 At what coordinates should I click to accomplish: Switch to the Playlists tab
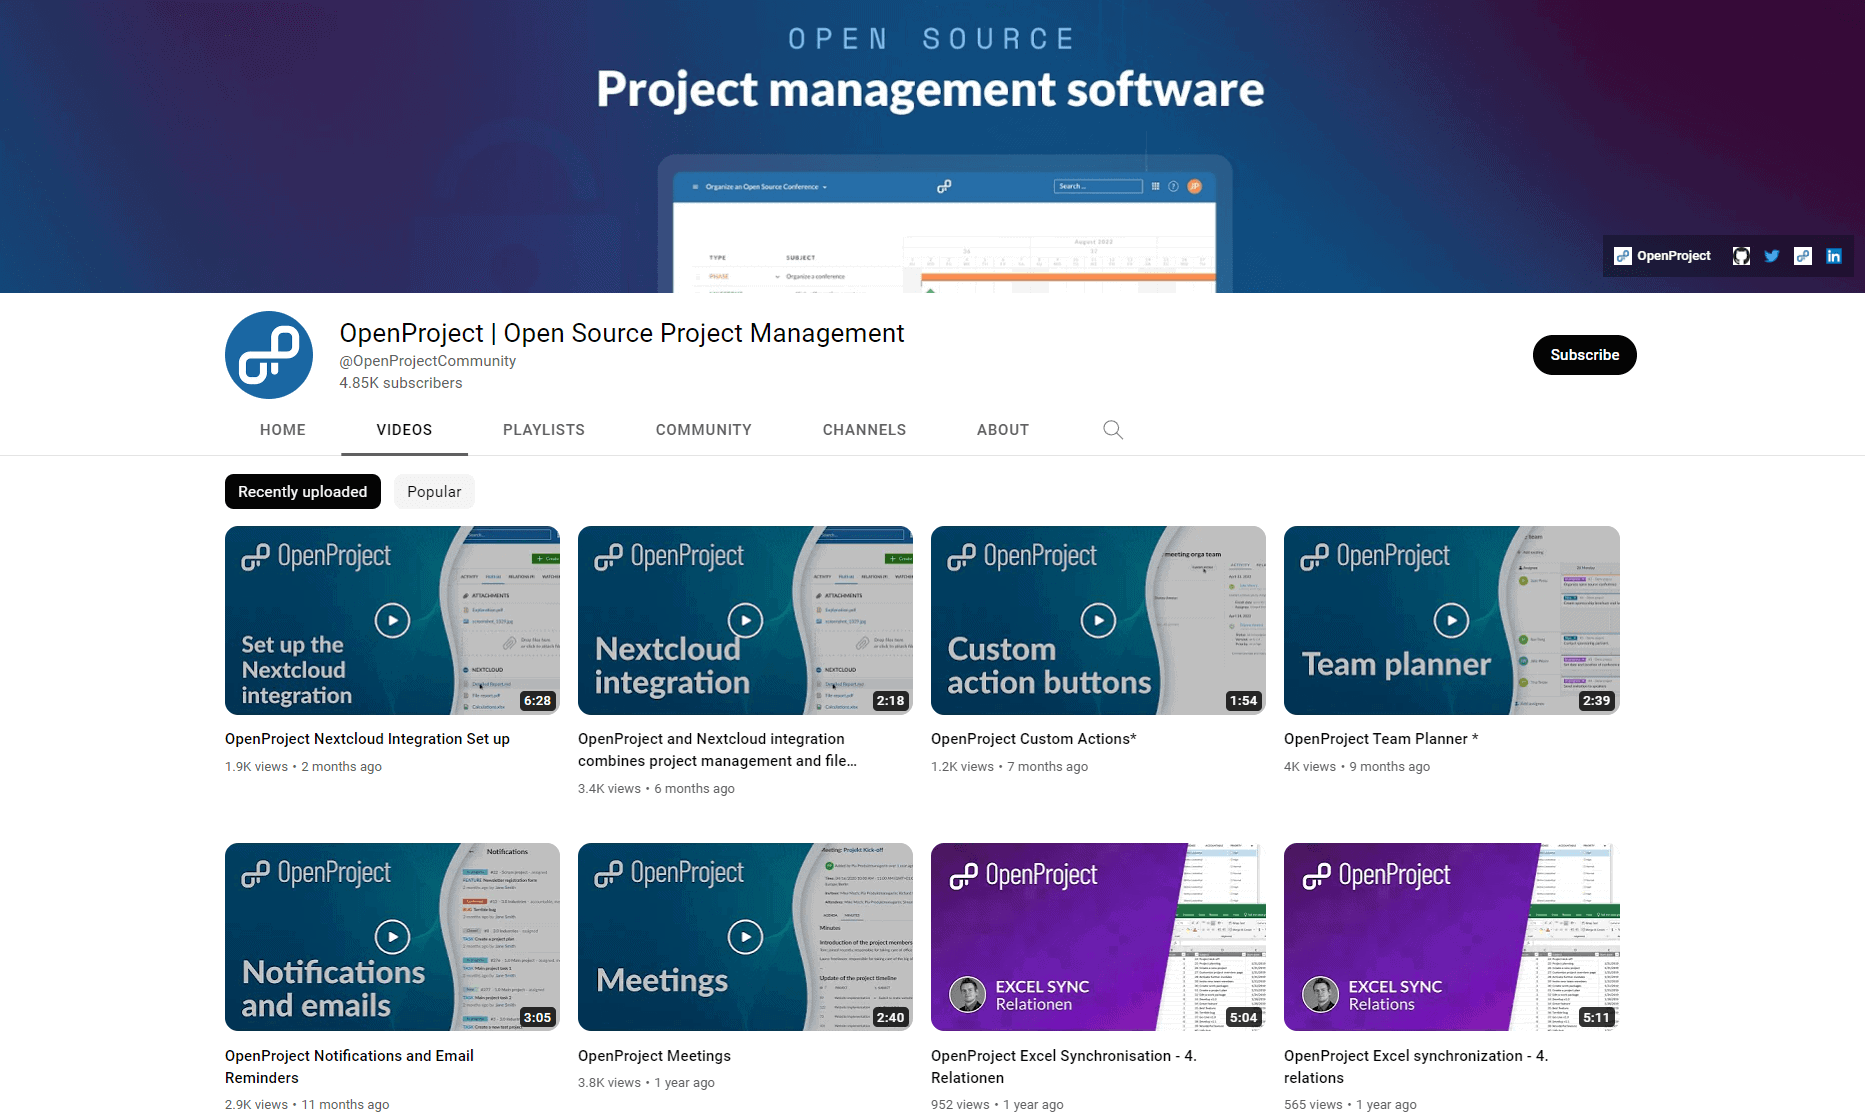(x=544, y=430)
